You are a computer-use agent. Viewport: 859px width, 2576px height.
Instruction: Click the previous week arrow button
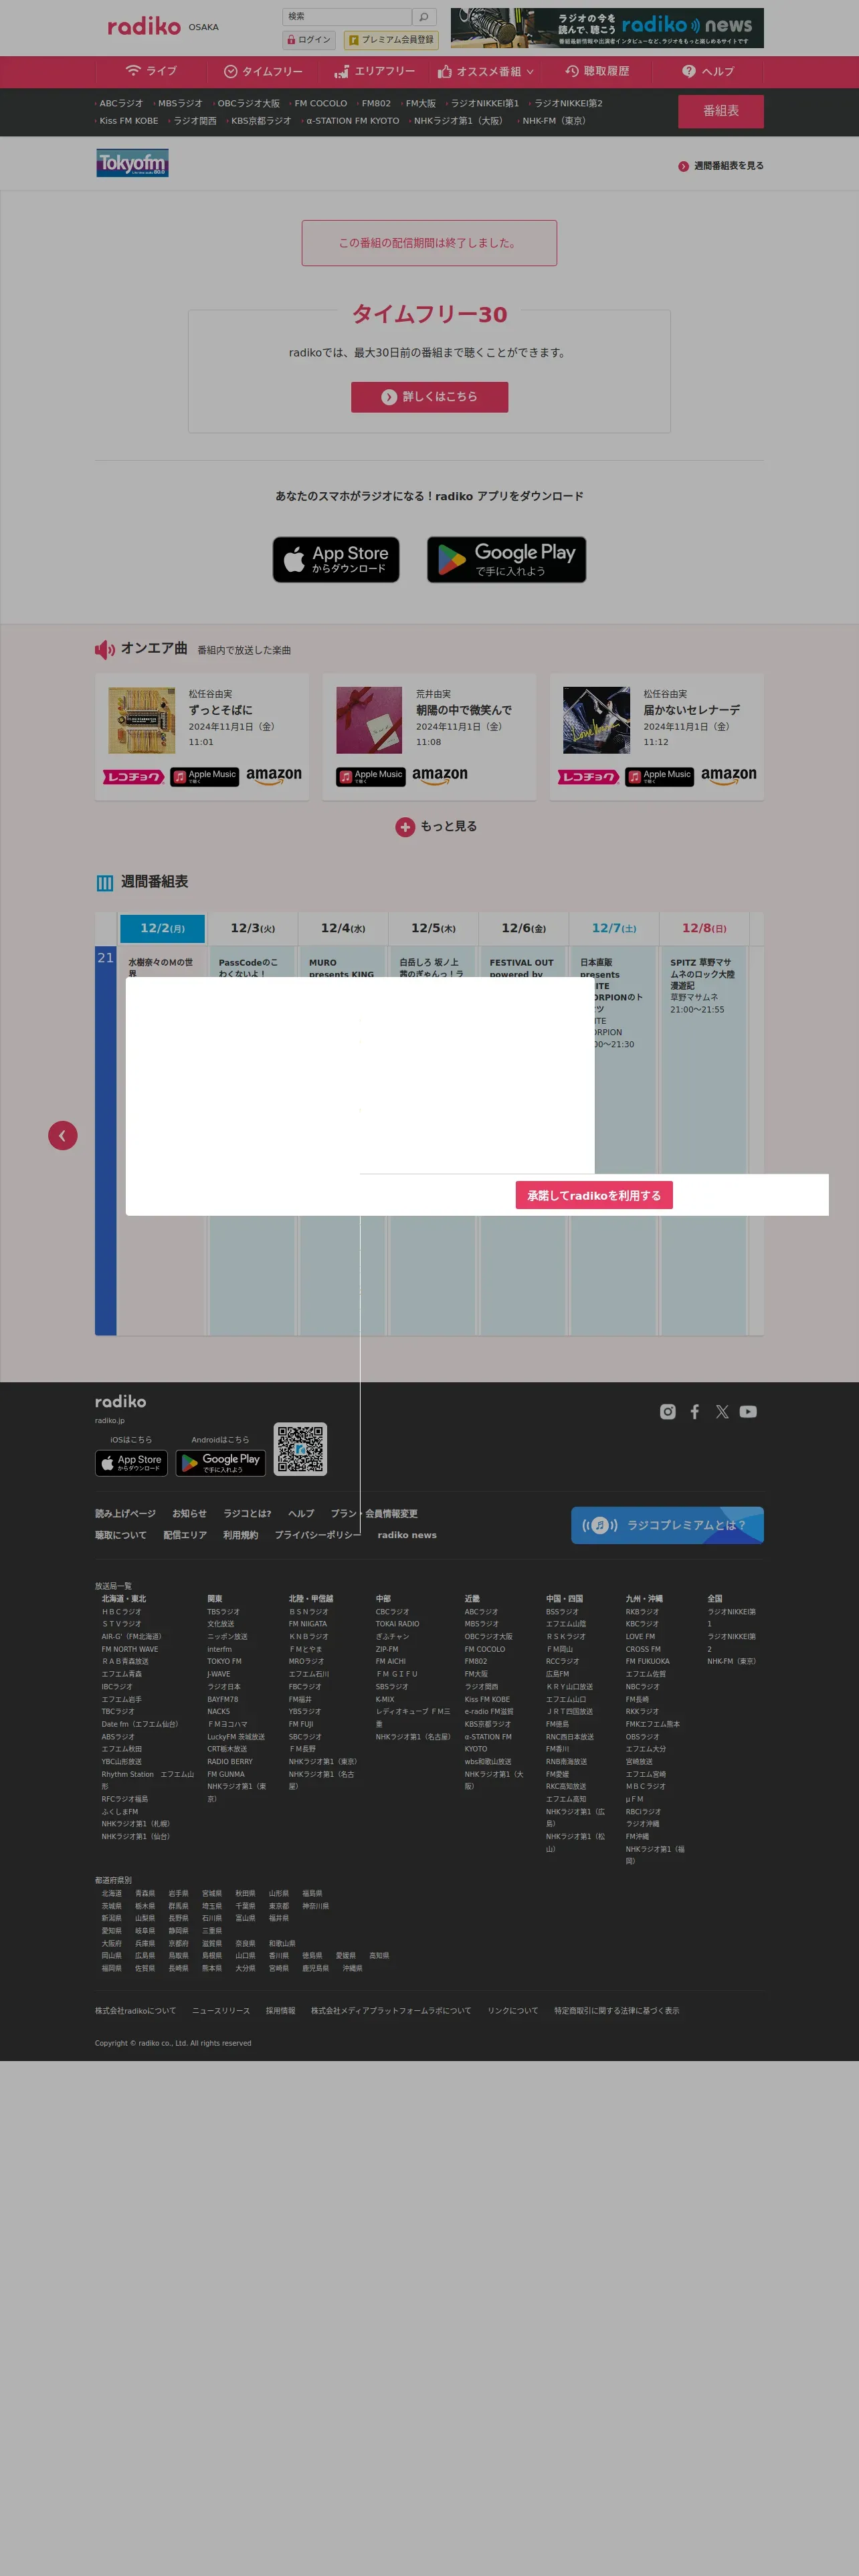tap(63, 1135)
